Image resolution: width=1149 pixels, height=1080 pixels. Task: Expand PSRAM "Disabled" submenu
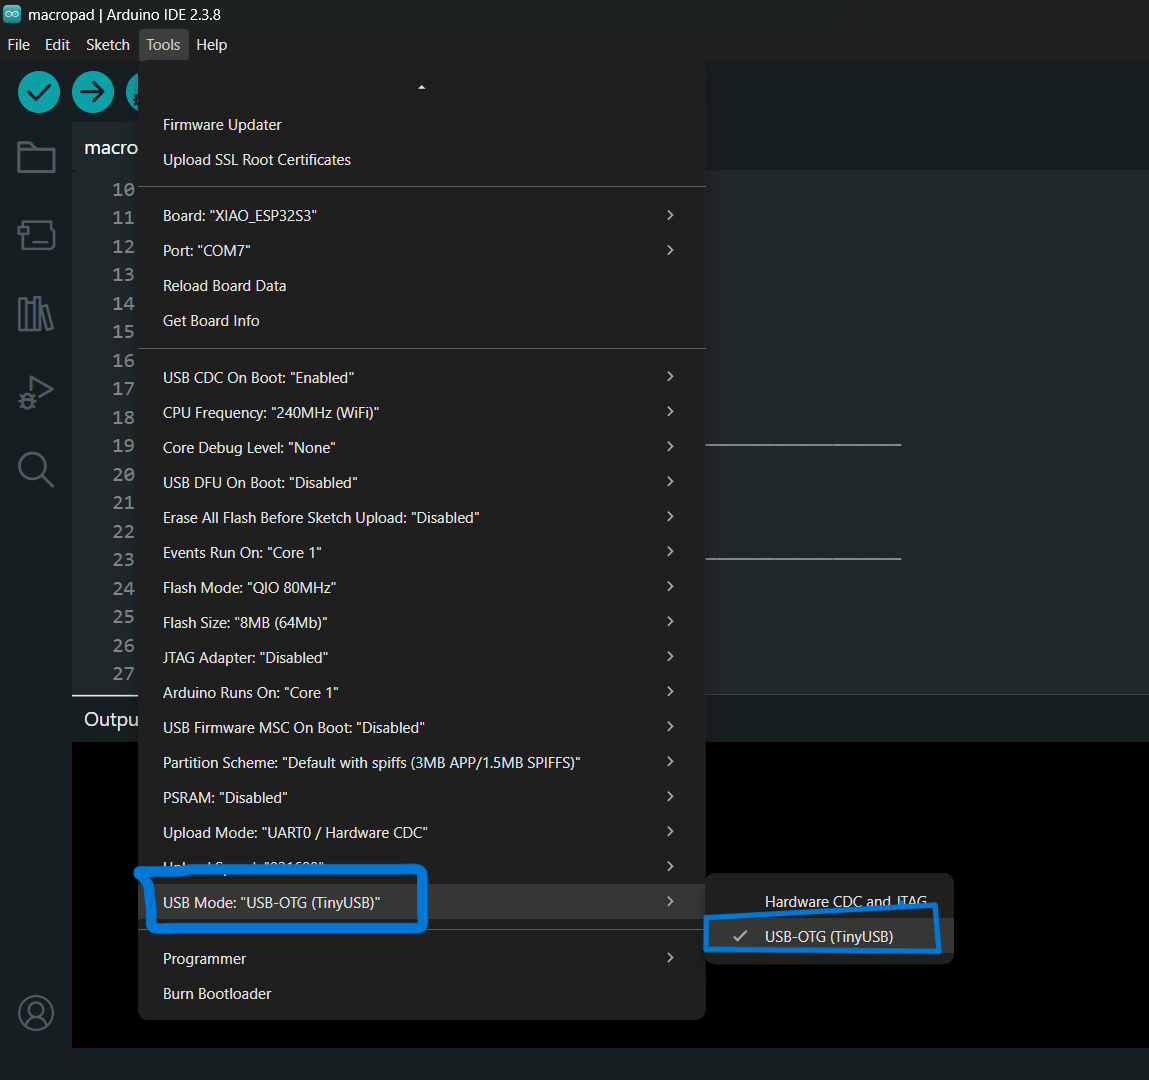coord(421,797)
